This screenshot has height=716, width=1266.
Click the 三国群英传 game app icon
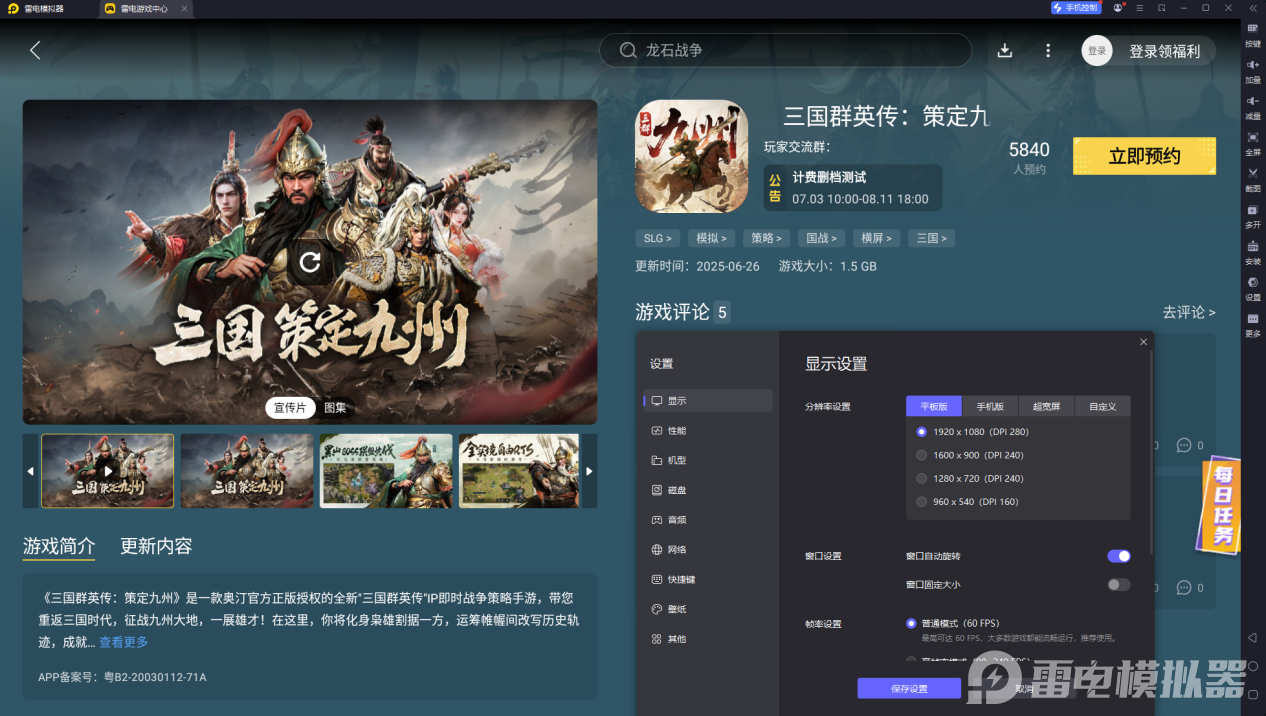tap(691, 156)
